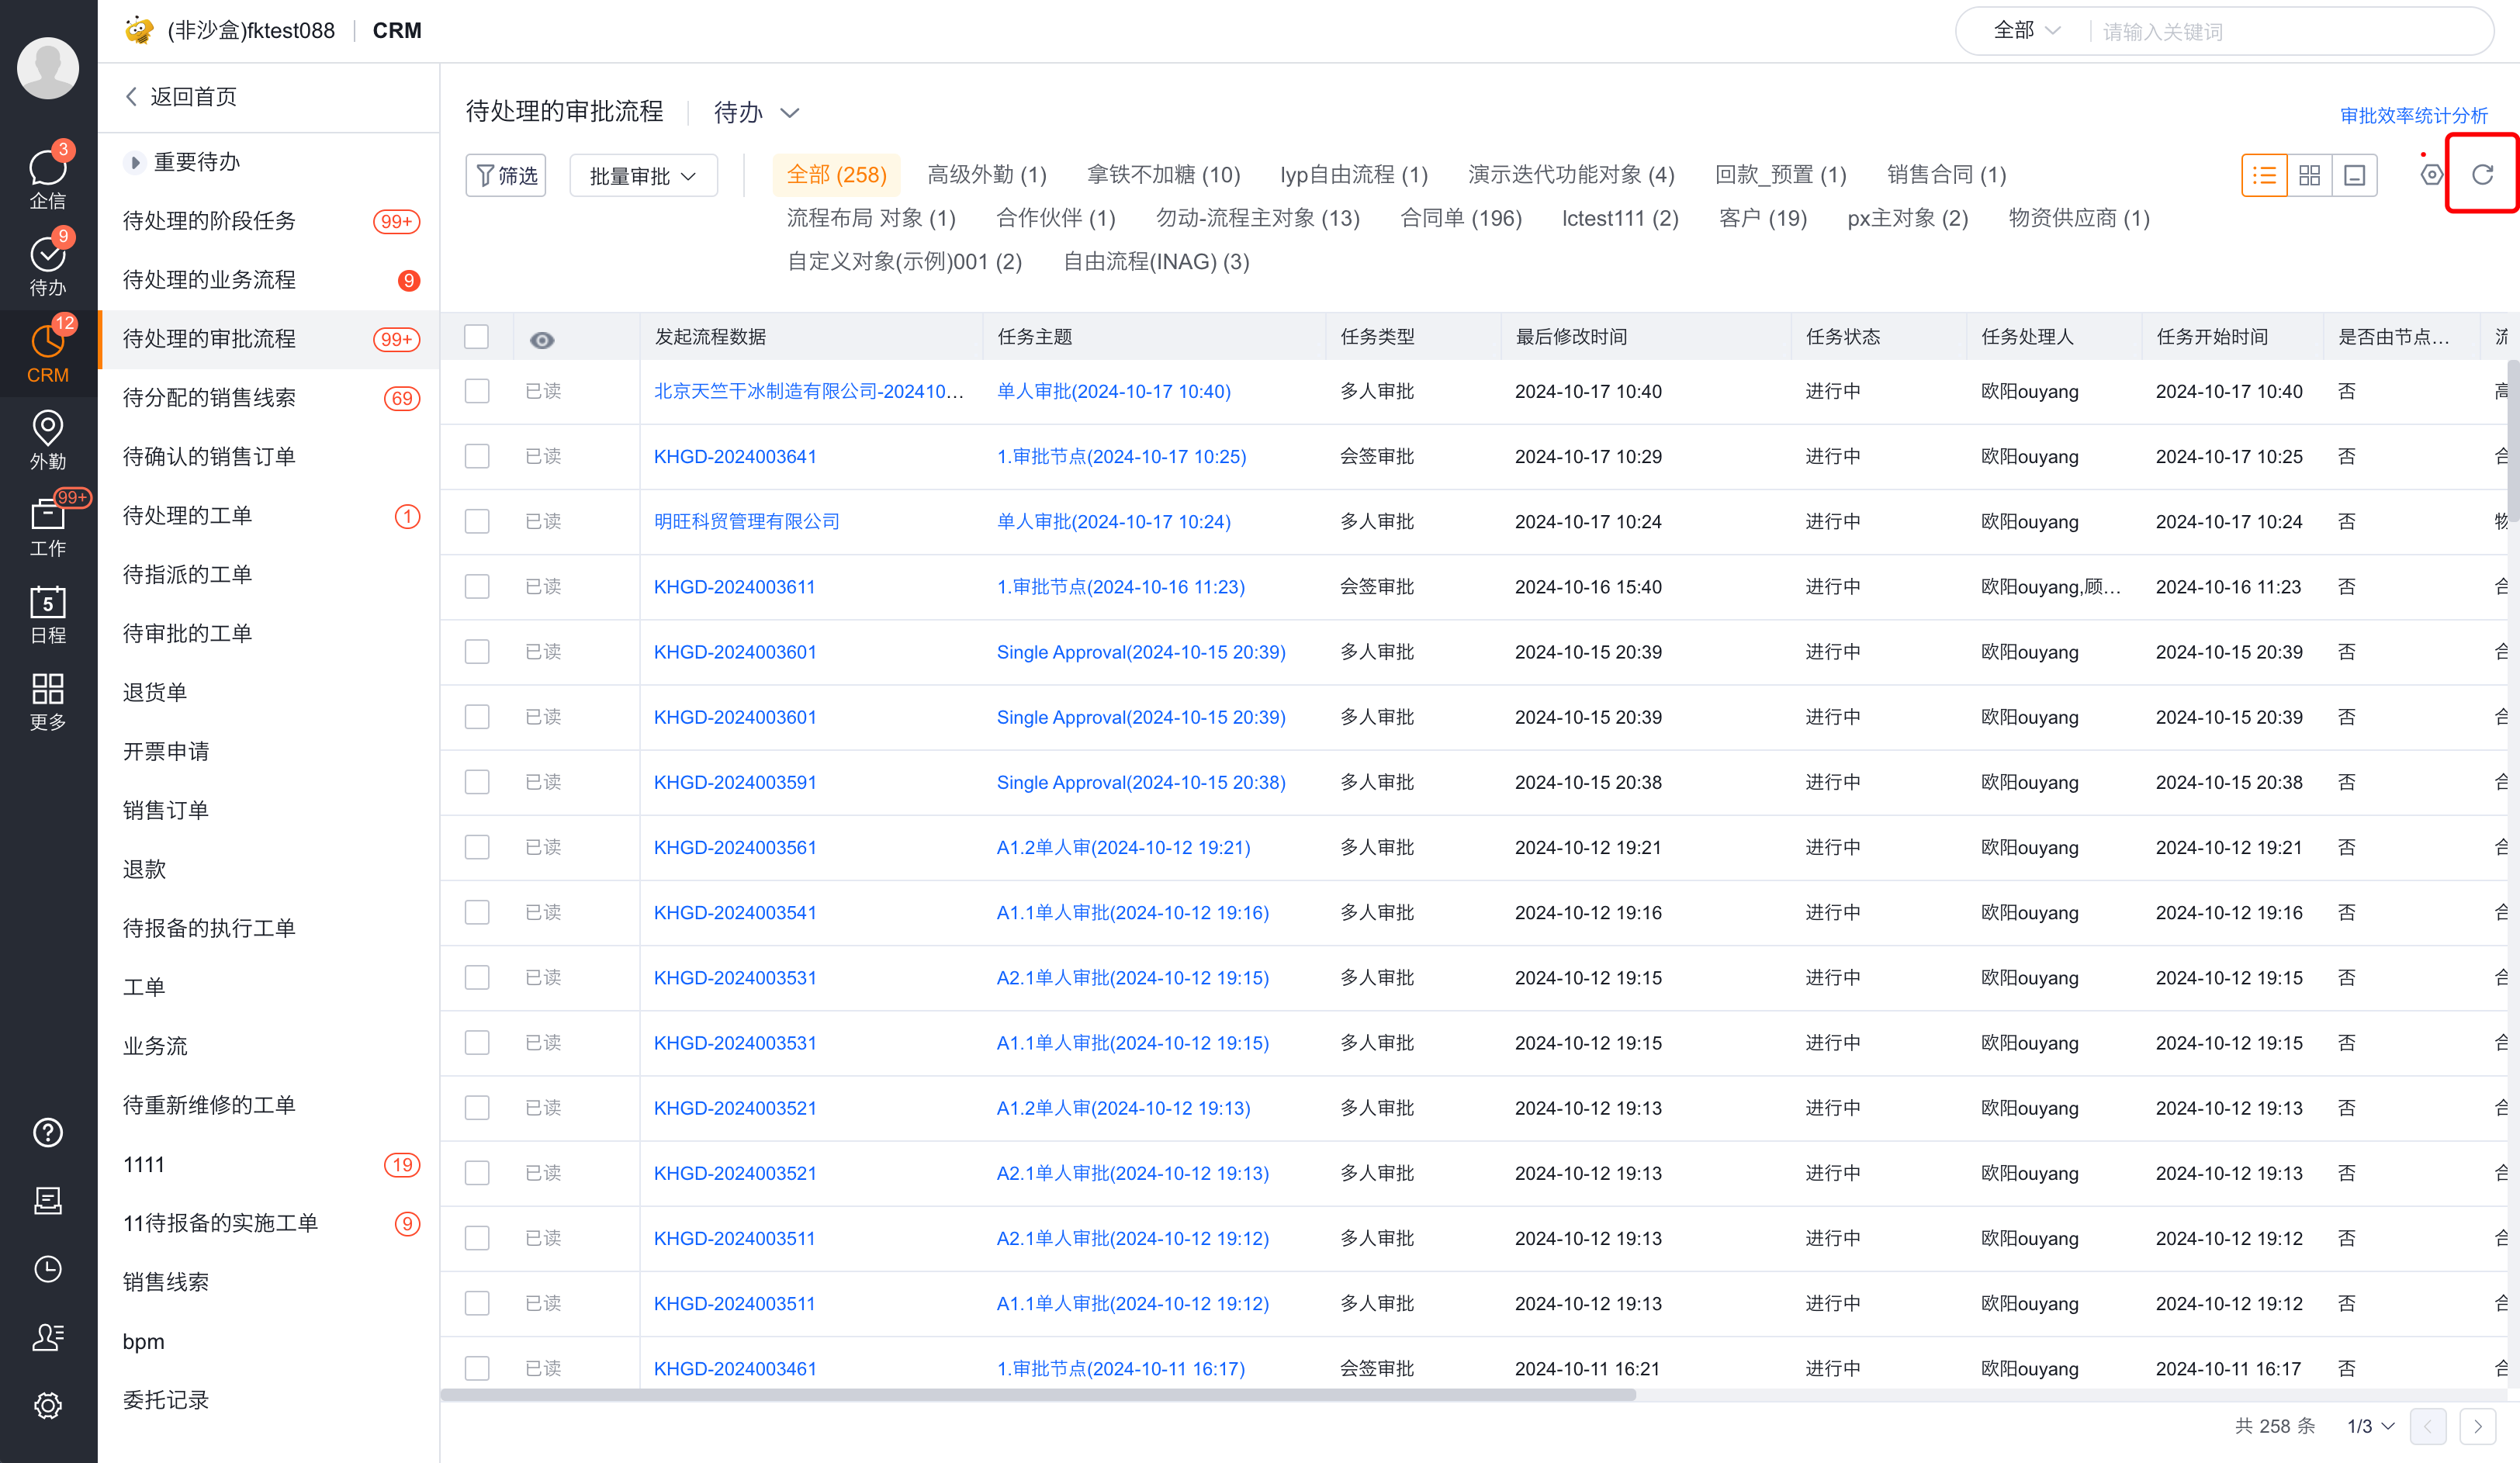
Task: Click the clock history icon in sidebar
Action: point(48,1269)
